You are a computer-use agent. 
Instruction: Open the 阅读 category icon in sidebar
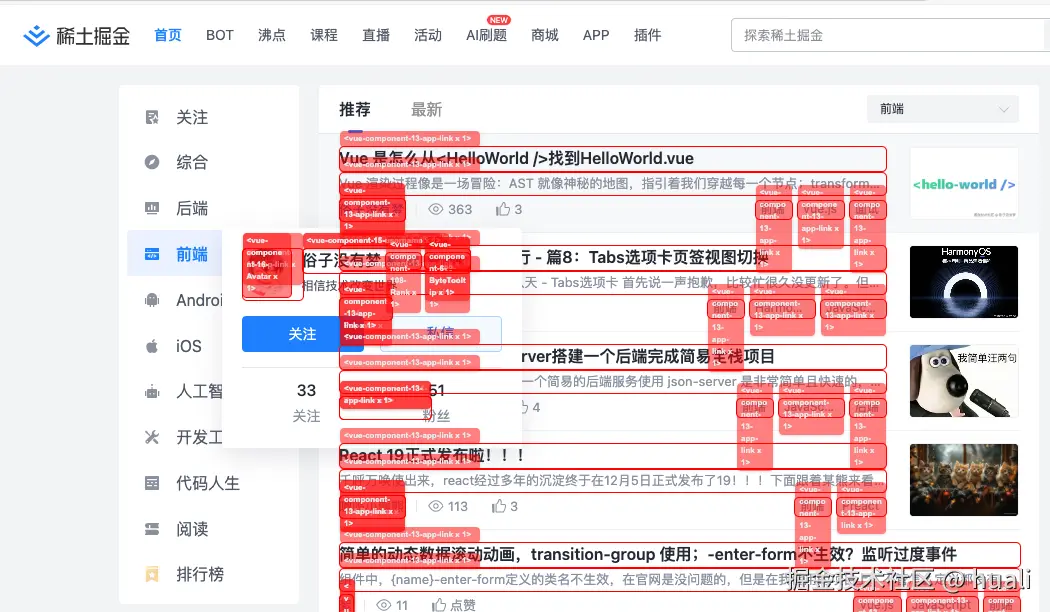(x=153, y=529)
